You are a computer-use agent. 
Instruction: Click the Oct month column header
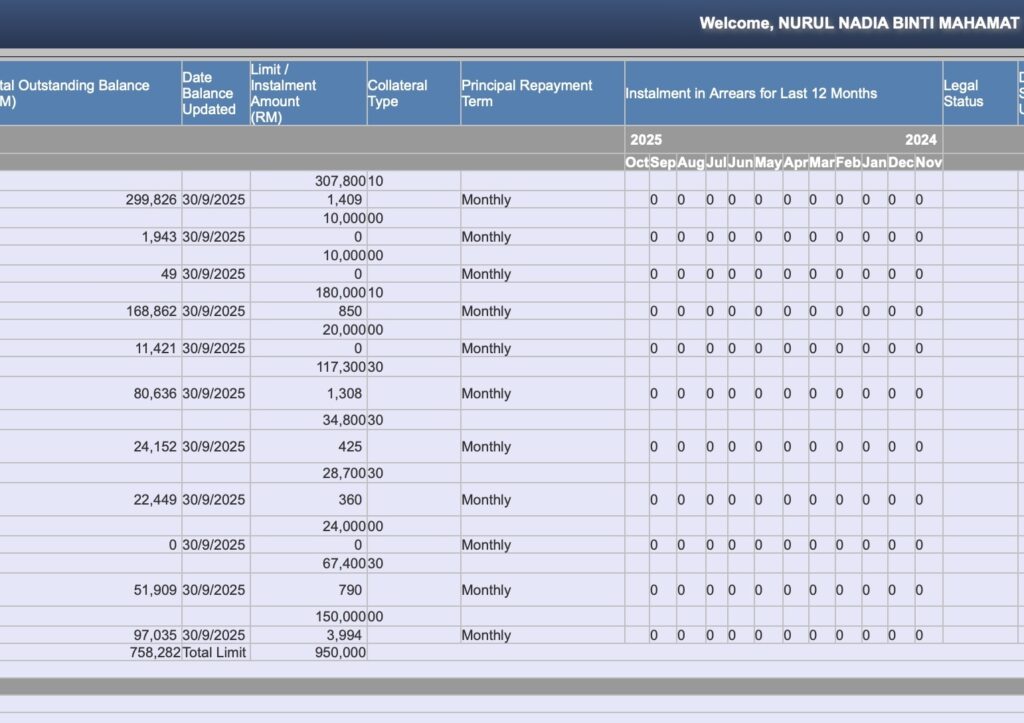pyautogui.click(x=637, y=162)
